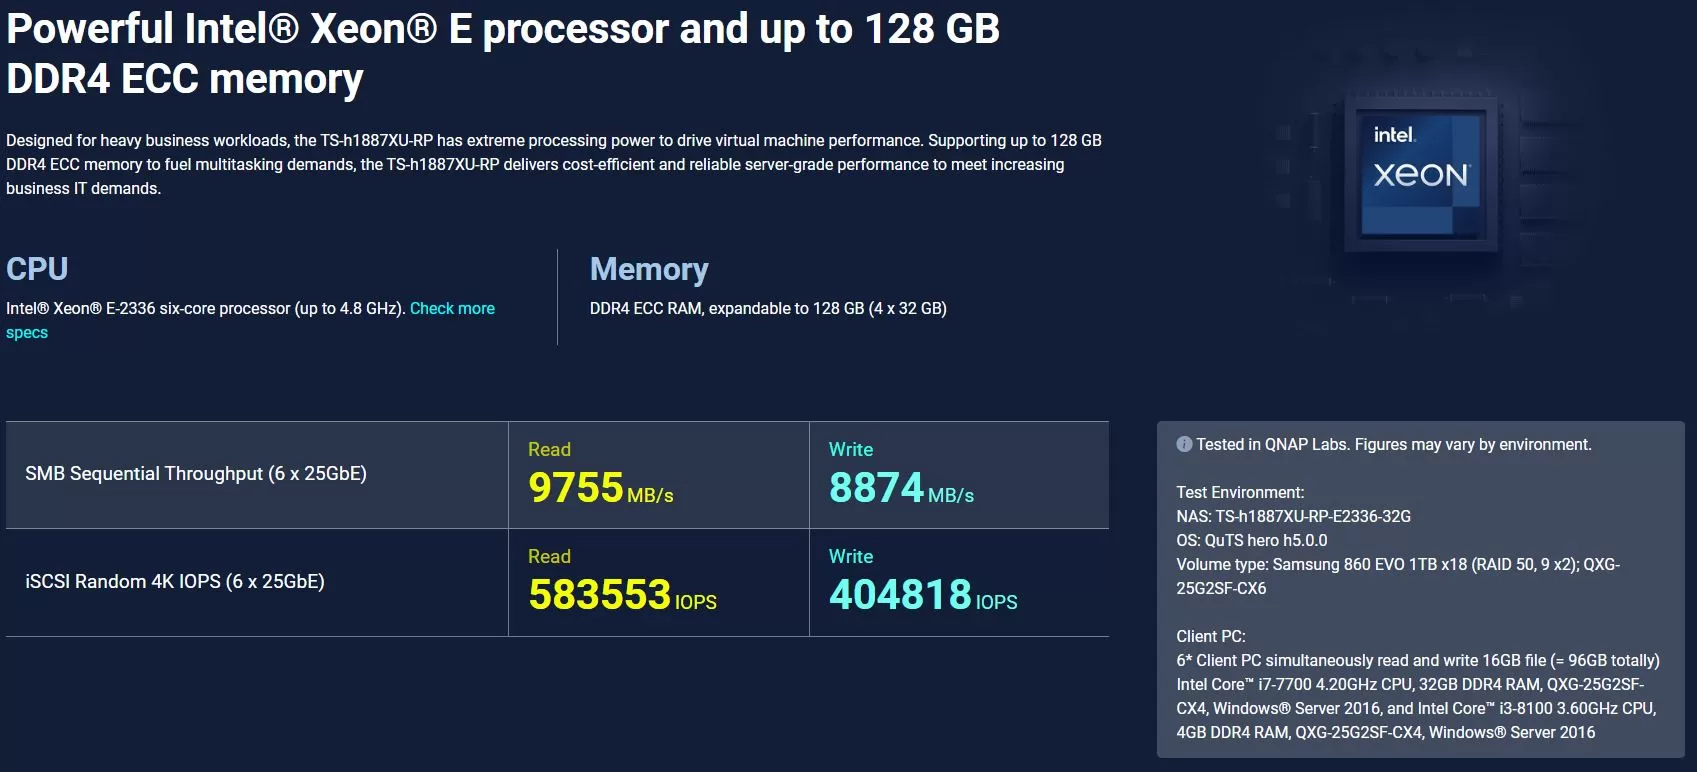Click the Test Environment label
The height and width of the screenshot is (772, 1697).
tap(1240, 492)
